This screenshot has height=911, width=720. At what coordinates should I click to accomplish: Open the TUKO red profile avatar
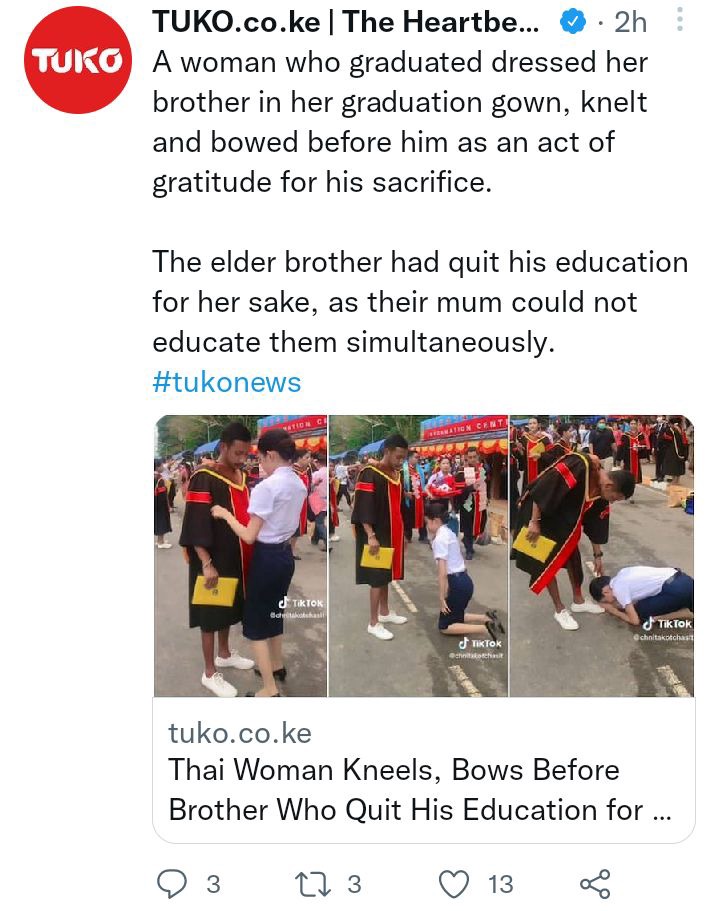[78, 59]
